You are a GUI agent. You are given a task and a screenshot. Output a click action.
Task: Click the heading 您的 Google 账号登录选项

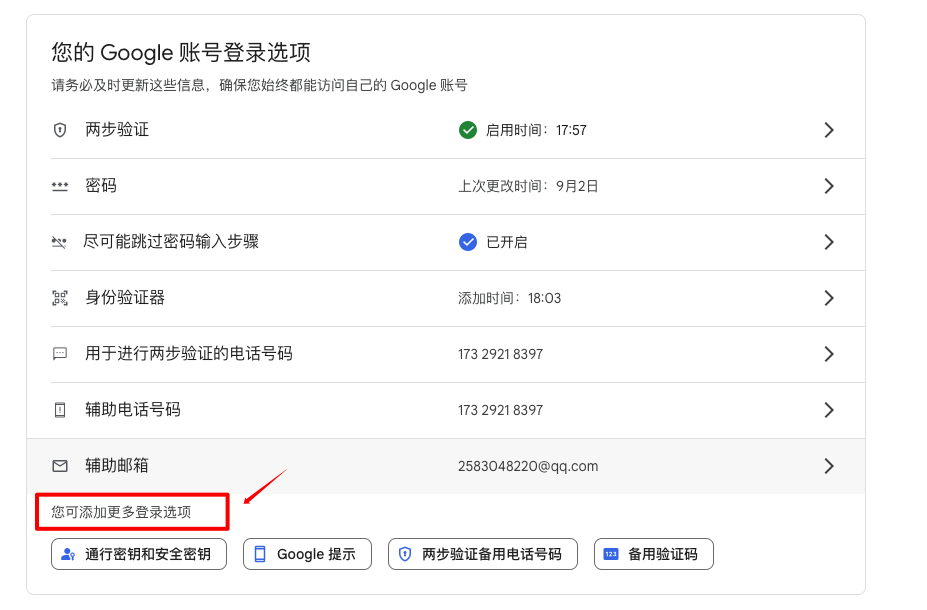[181, 53]
